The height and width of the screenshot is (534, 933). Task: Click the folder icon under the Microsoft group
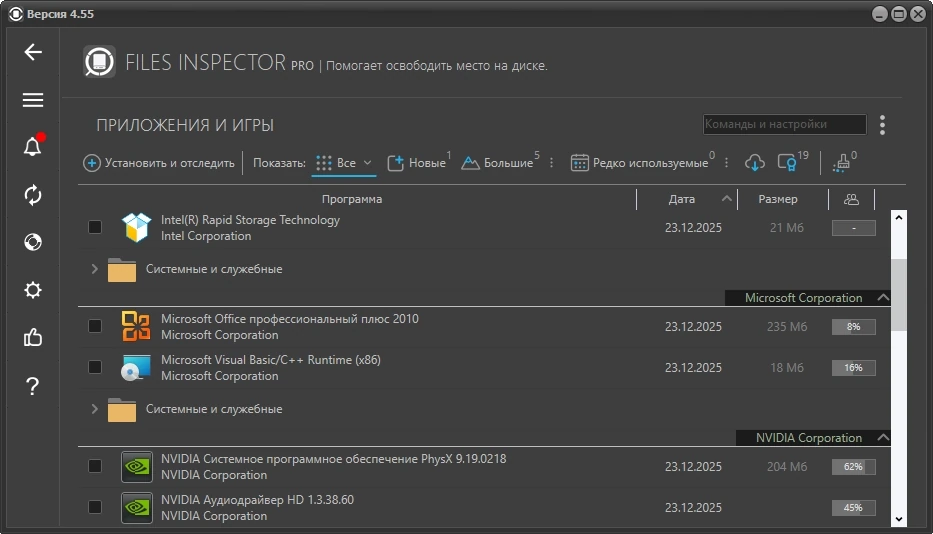(122, 410)
